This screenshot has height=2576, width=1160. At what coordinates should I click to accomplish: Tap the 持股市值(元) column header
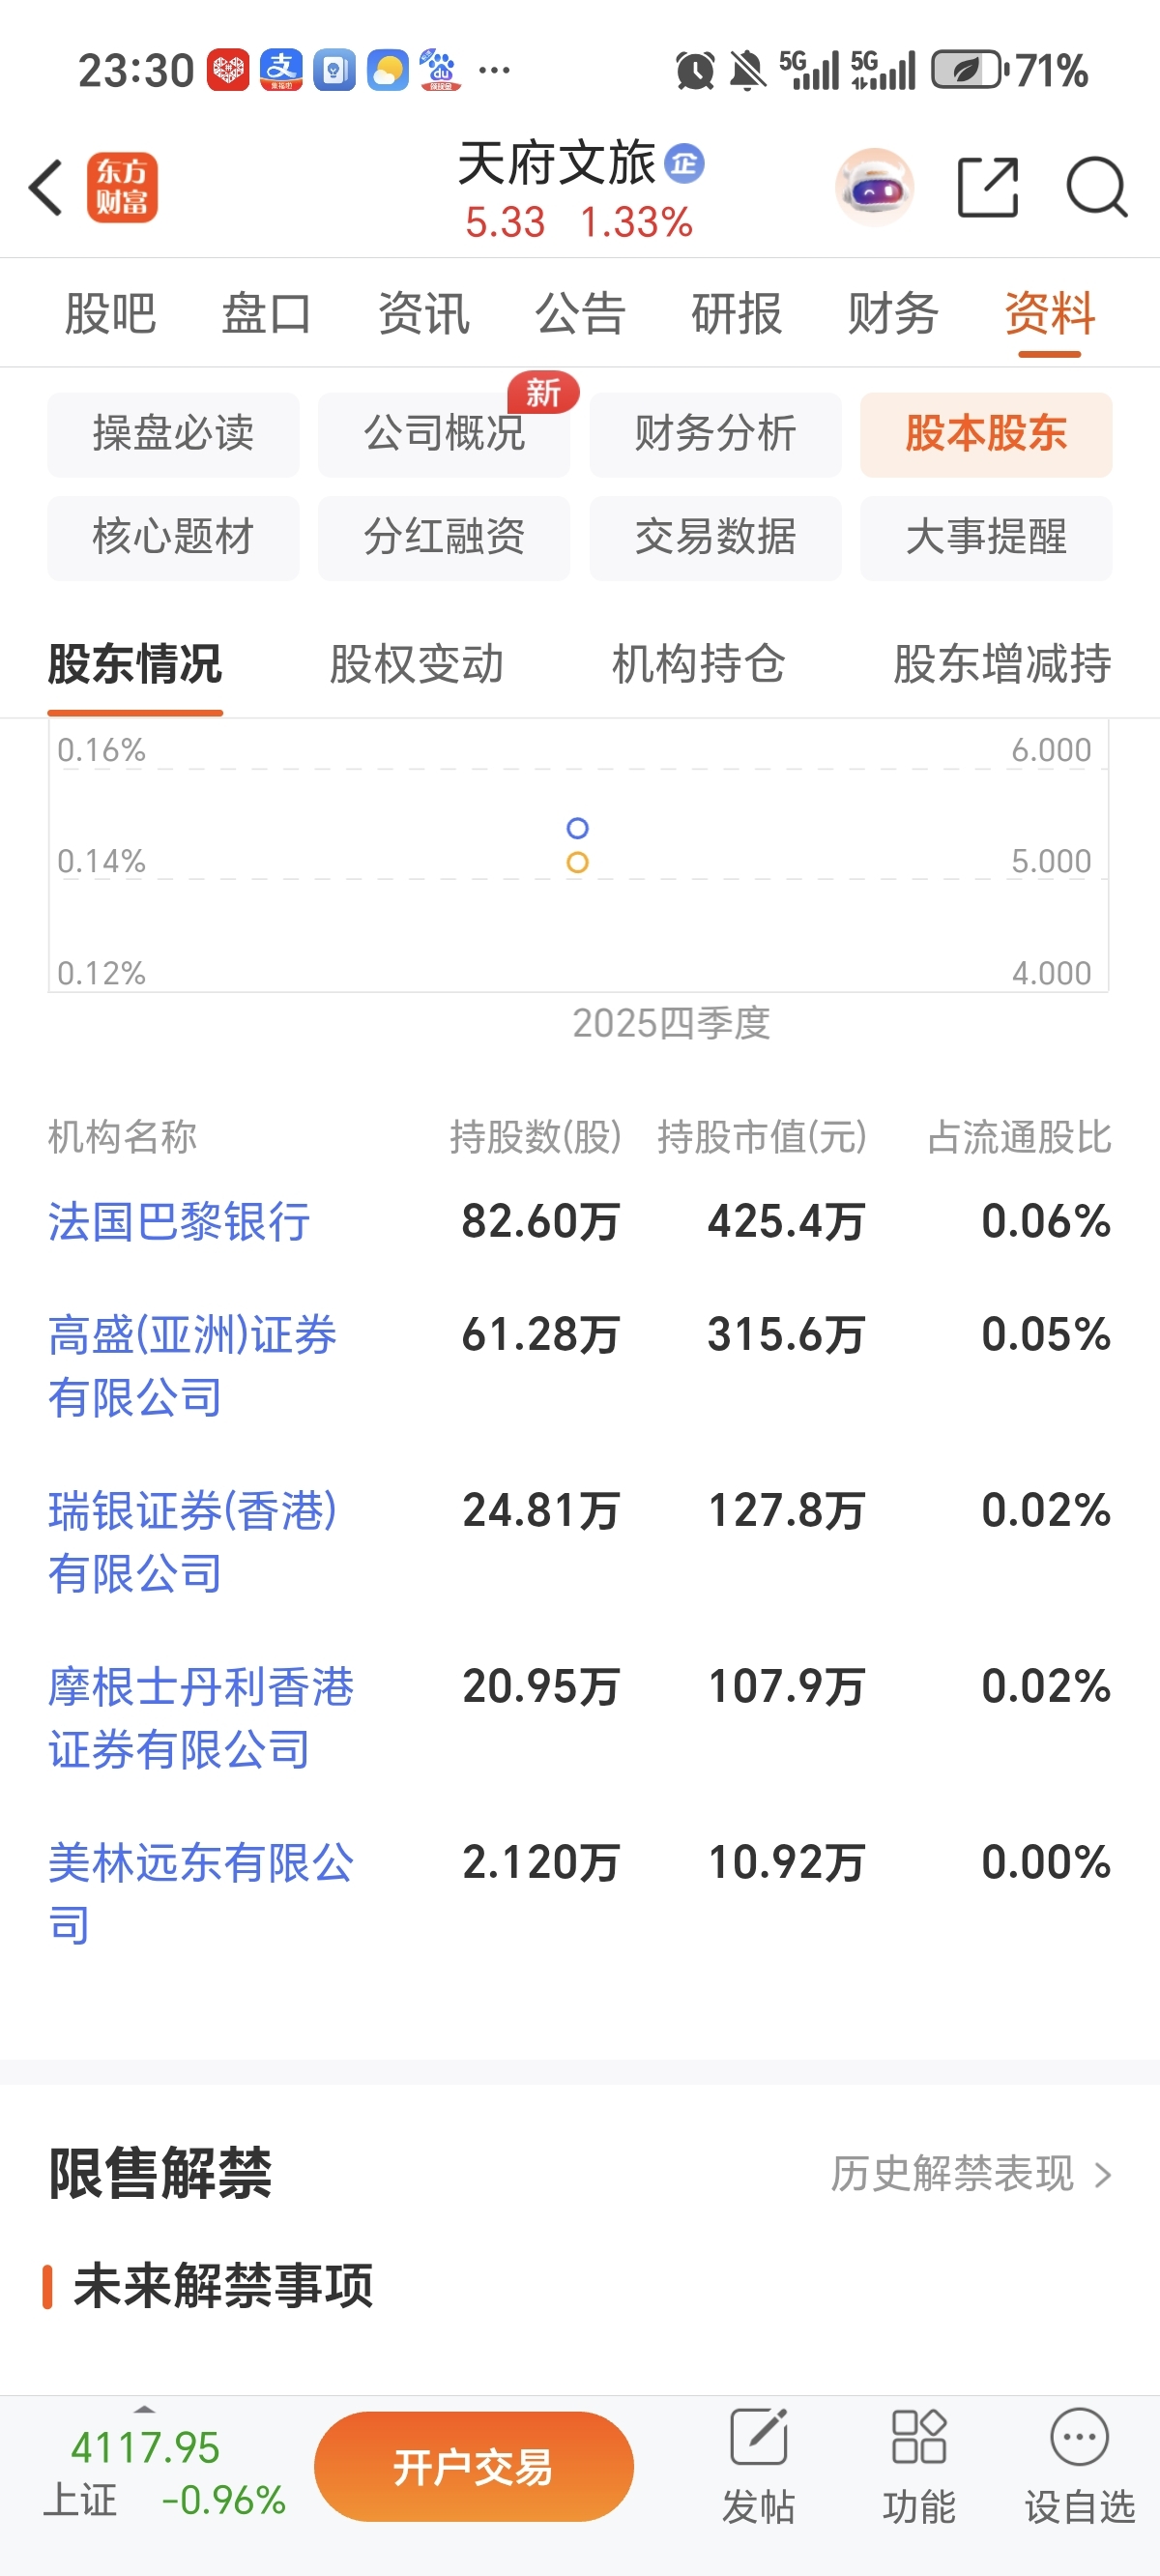(x=762, y=1137)
